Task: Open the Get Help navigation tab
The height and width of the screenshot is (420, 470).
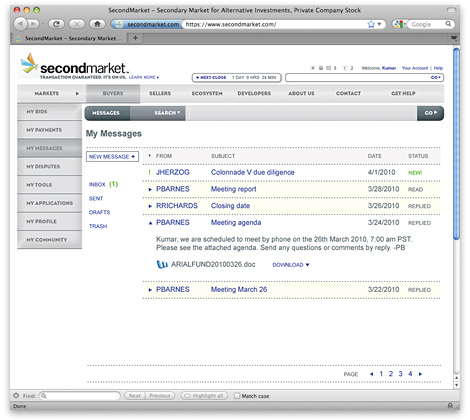Action: [x=403, y=93]
